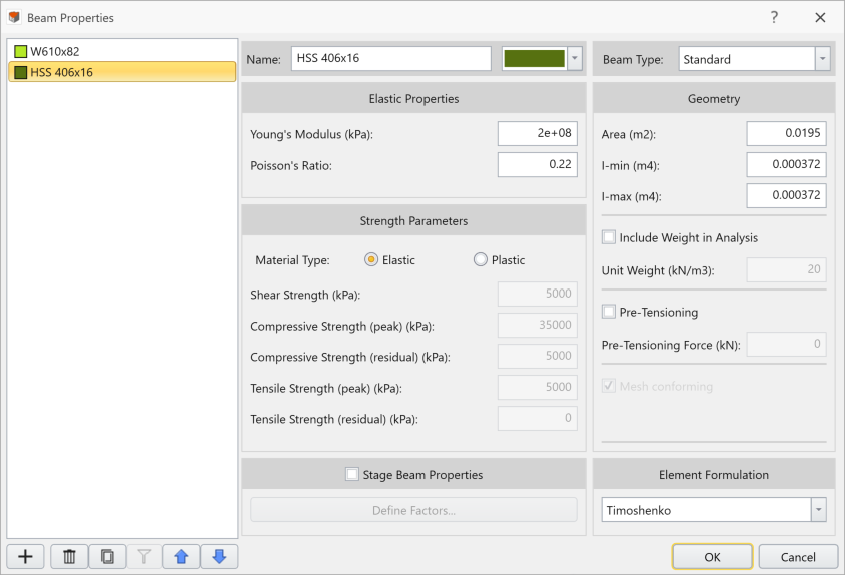Click the I-min (m4) input field
This screenshot has height=575, width=845.
pos(786,164)
